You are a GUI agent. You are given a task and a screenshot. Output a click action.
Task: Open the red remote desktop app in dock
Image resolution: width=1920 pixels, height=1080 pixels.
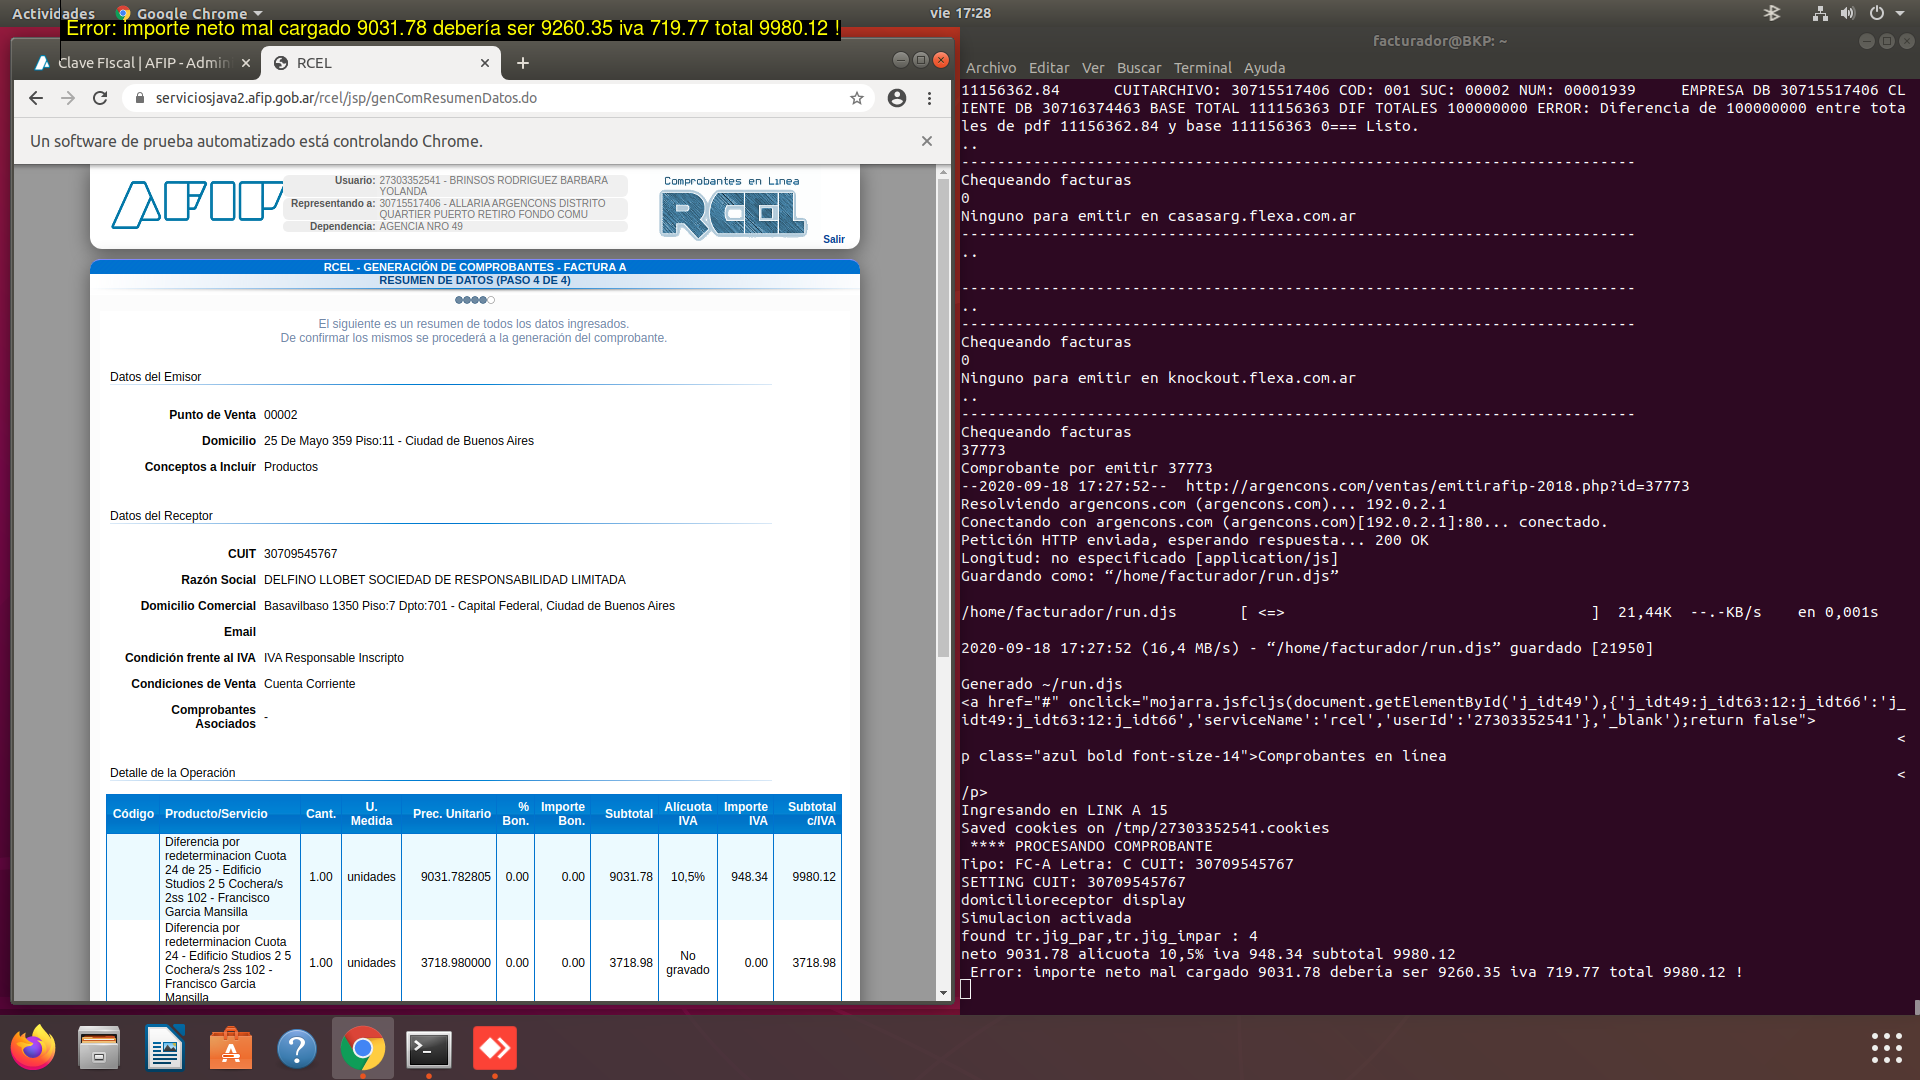[495, 1048]
